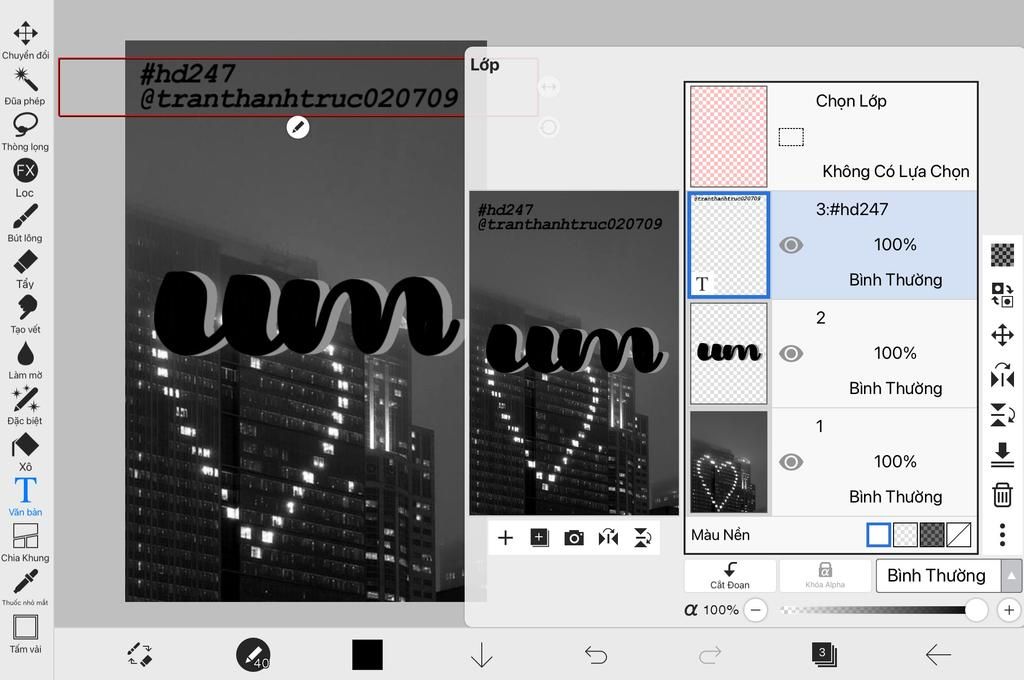Tap the checkerboard icon in right sidebar
Screen dimensions: 1024x680
[x=1002, y=255]
